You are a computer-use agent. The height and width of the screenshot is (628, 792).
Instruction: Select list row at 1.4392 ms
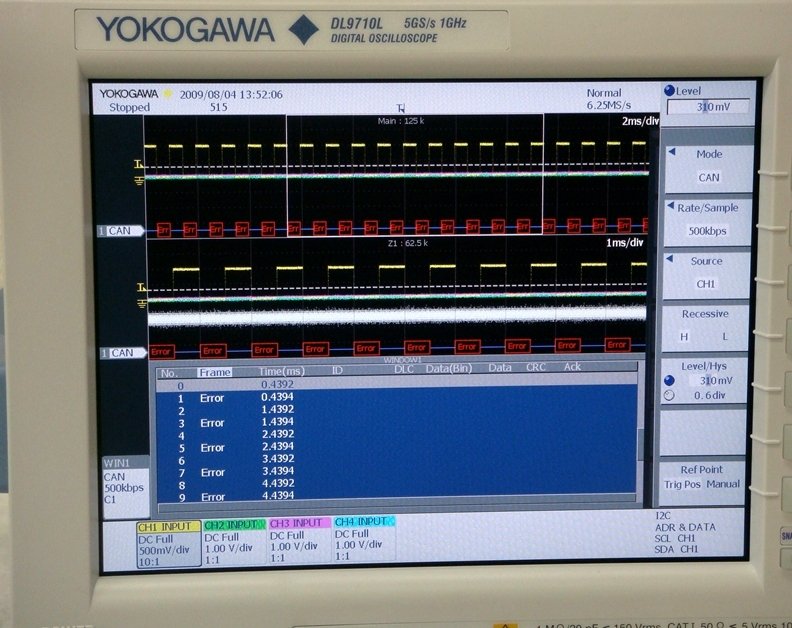coord(397,410)
